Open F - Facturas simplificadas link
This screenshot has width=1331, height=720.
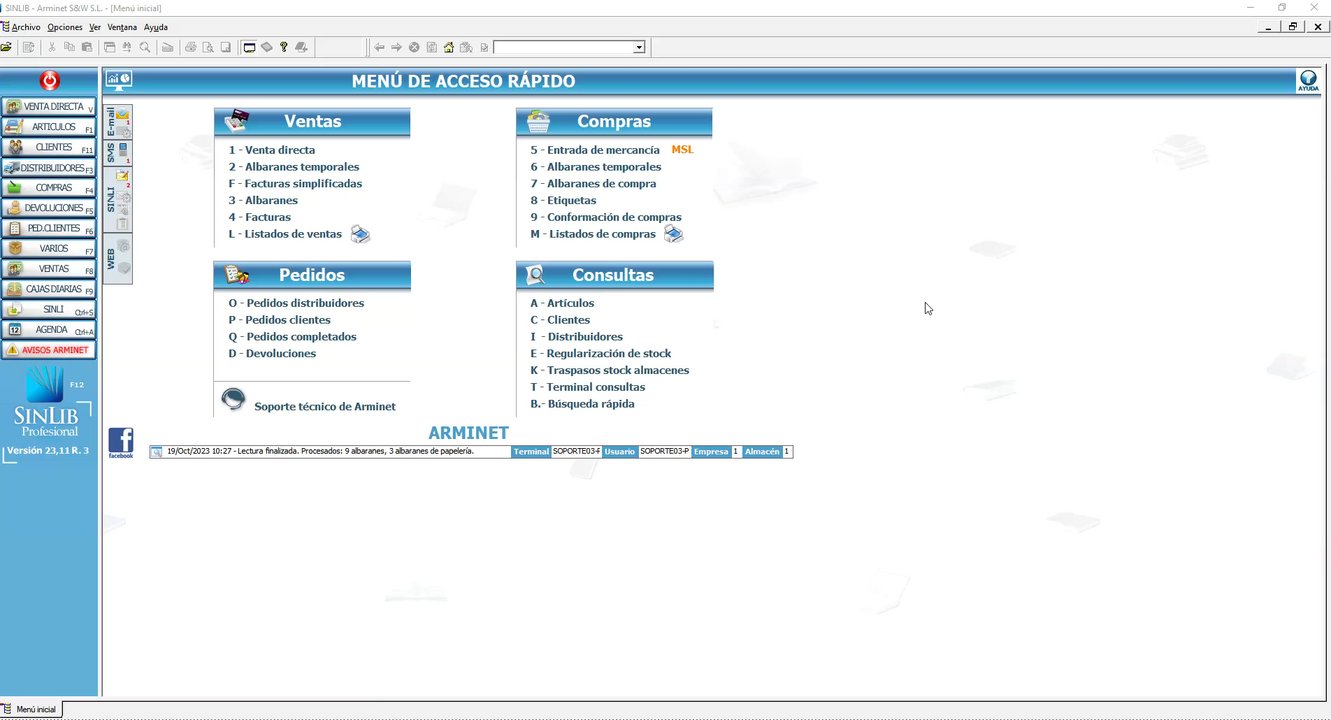(295, 184)
